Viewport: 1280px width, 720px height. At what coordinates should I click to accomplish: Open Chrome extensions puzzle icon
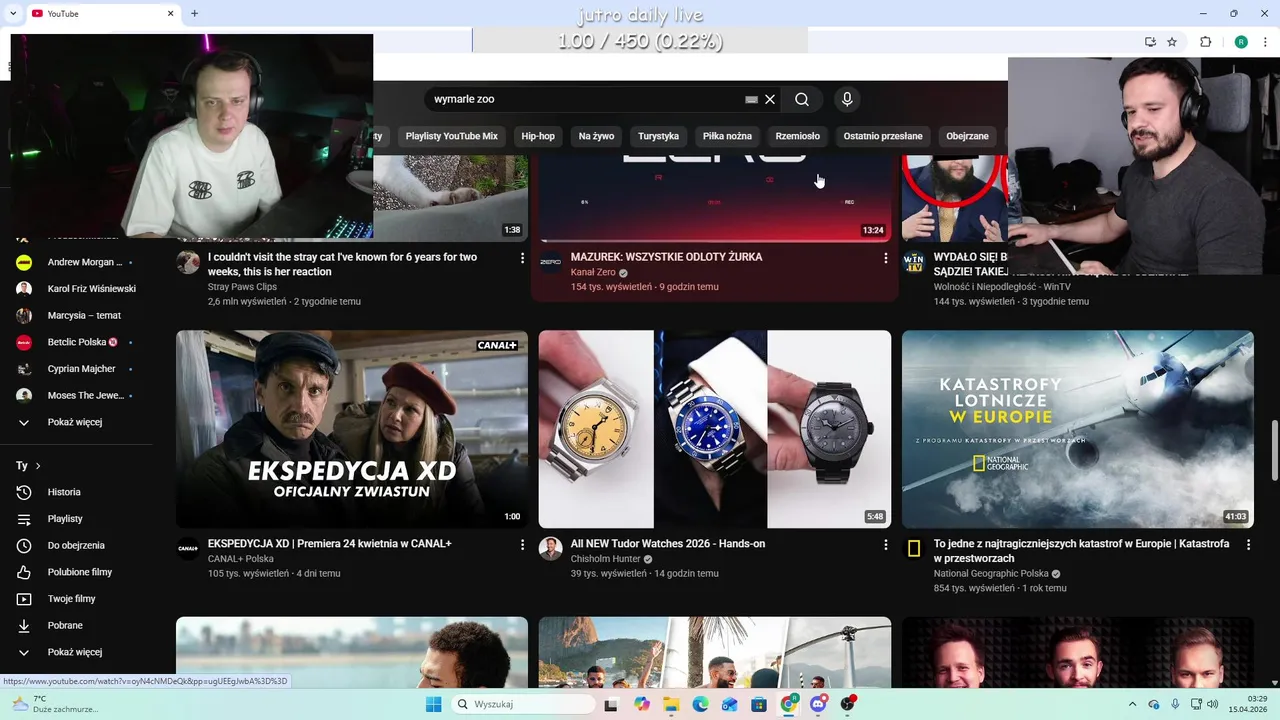click(1205, 42)
